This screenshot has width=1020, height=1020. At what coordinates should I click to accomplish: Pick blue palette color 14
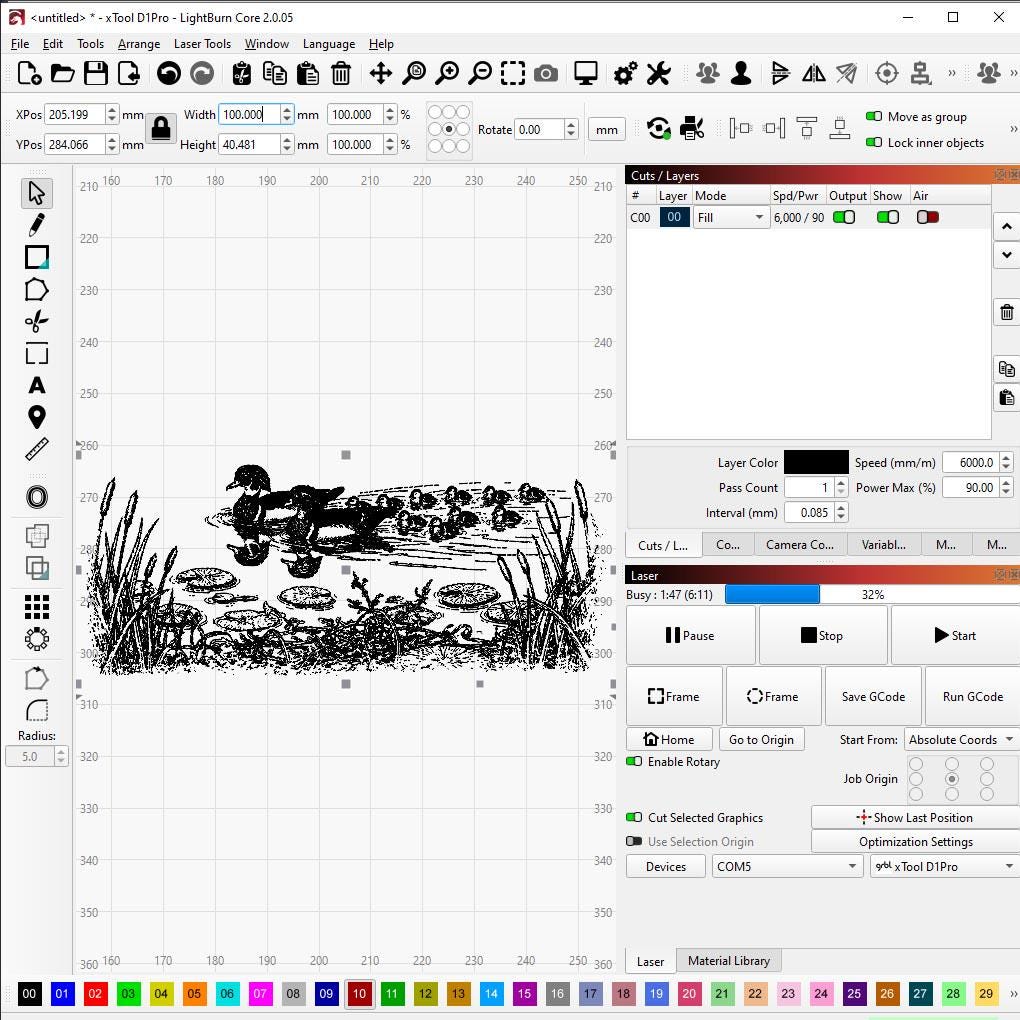(491, 993)
